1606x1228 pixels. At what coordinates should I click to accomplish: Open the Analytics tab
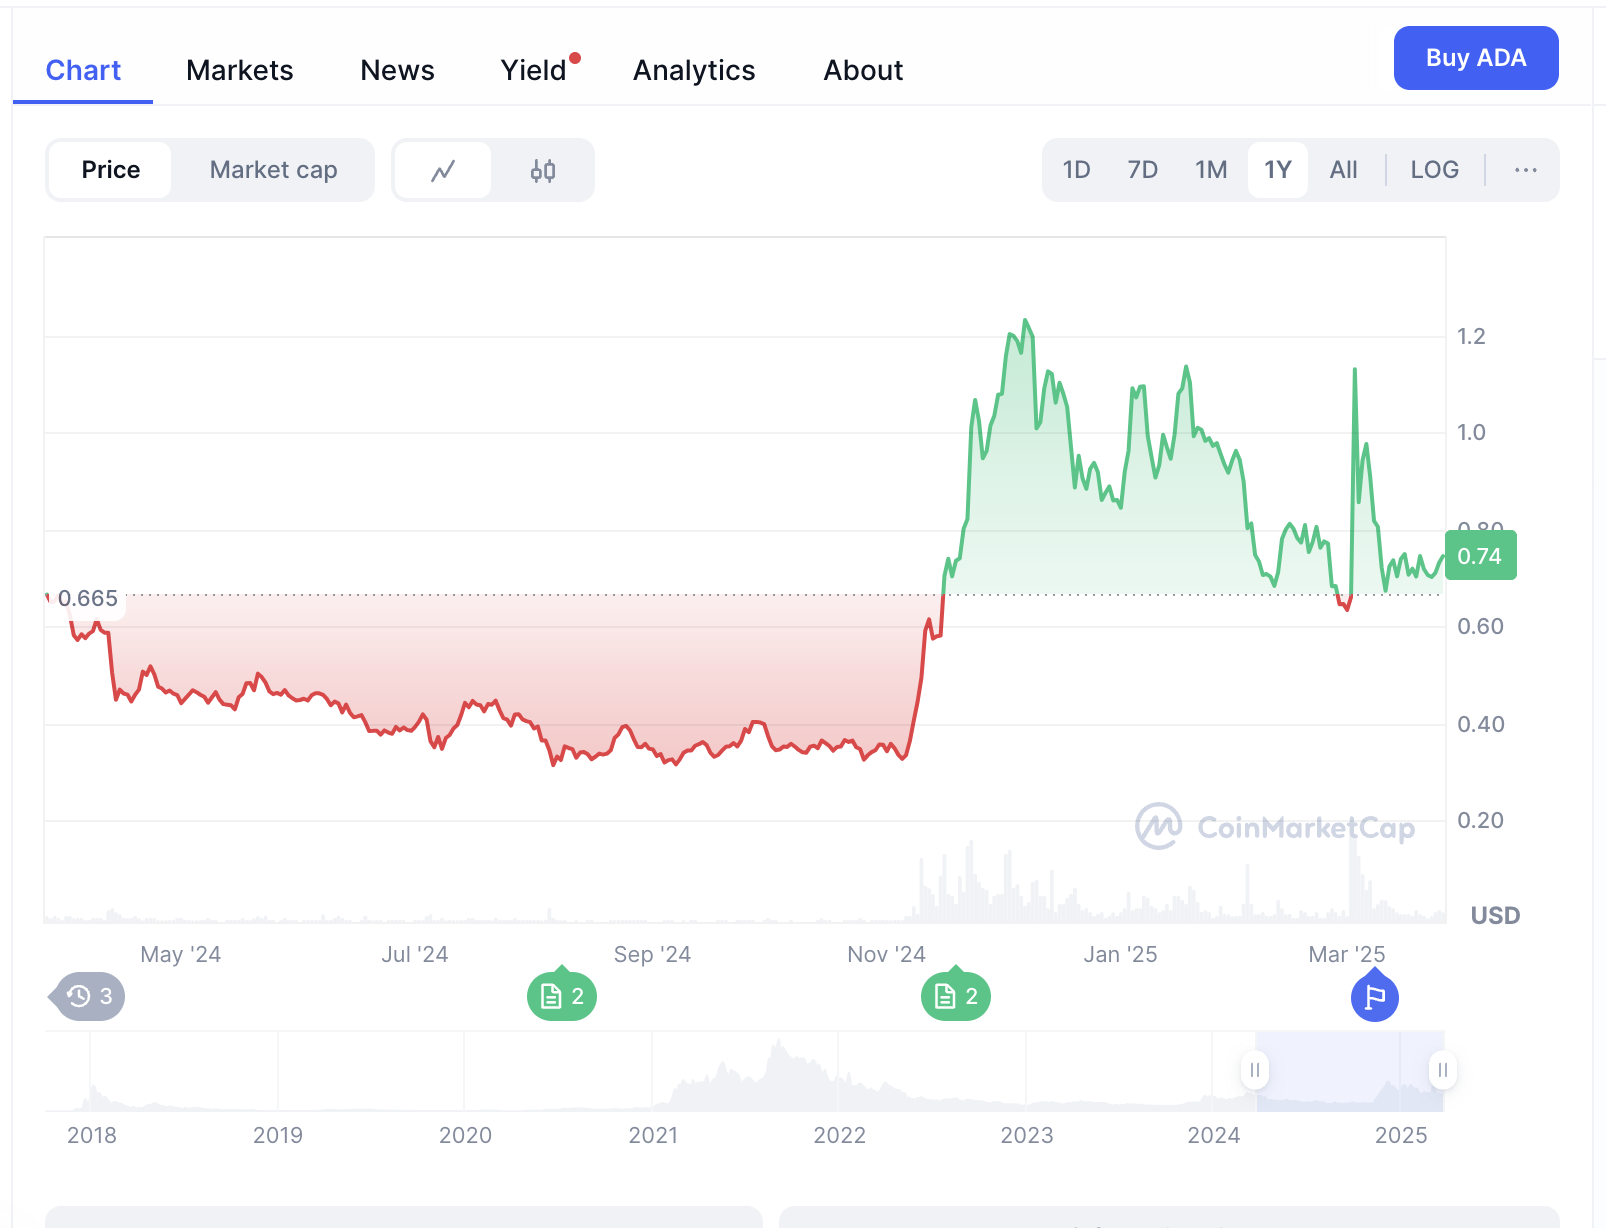pos(694,70)
